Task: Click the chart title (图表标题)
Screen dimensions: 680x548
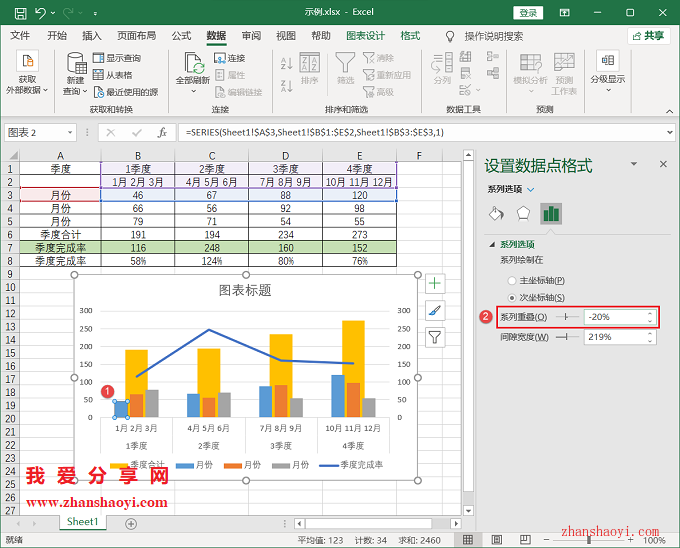Action: click(x=245, y=290)
